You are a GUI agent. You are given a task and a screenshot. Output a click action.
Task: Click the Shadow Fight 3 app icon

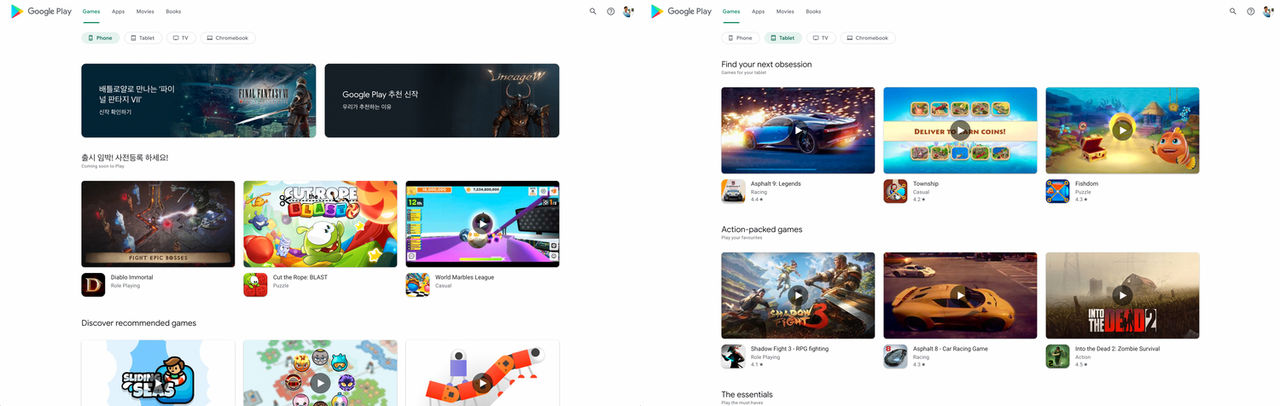click(733, 356)
